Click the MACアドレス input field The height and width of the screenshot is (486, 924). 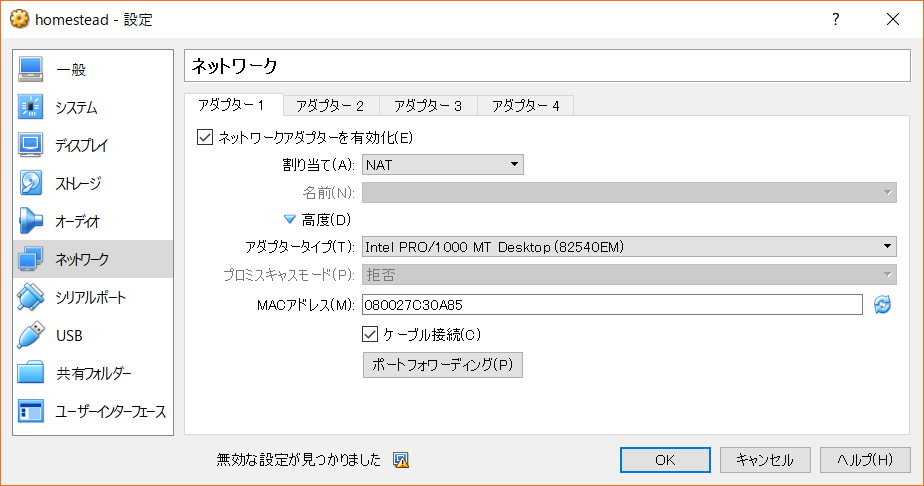pyautogui.click(x=612, y=305)
